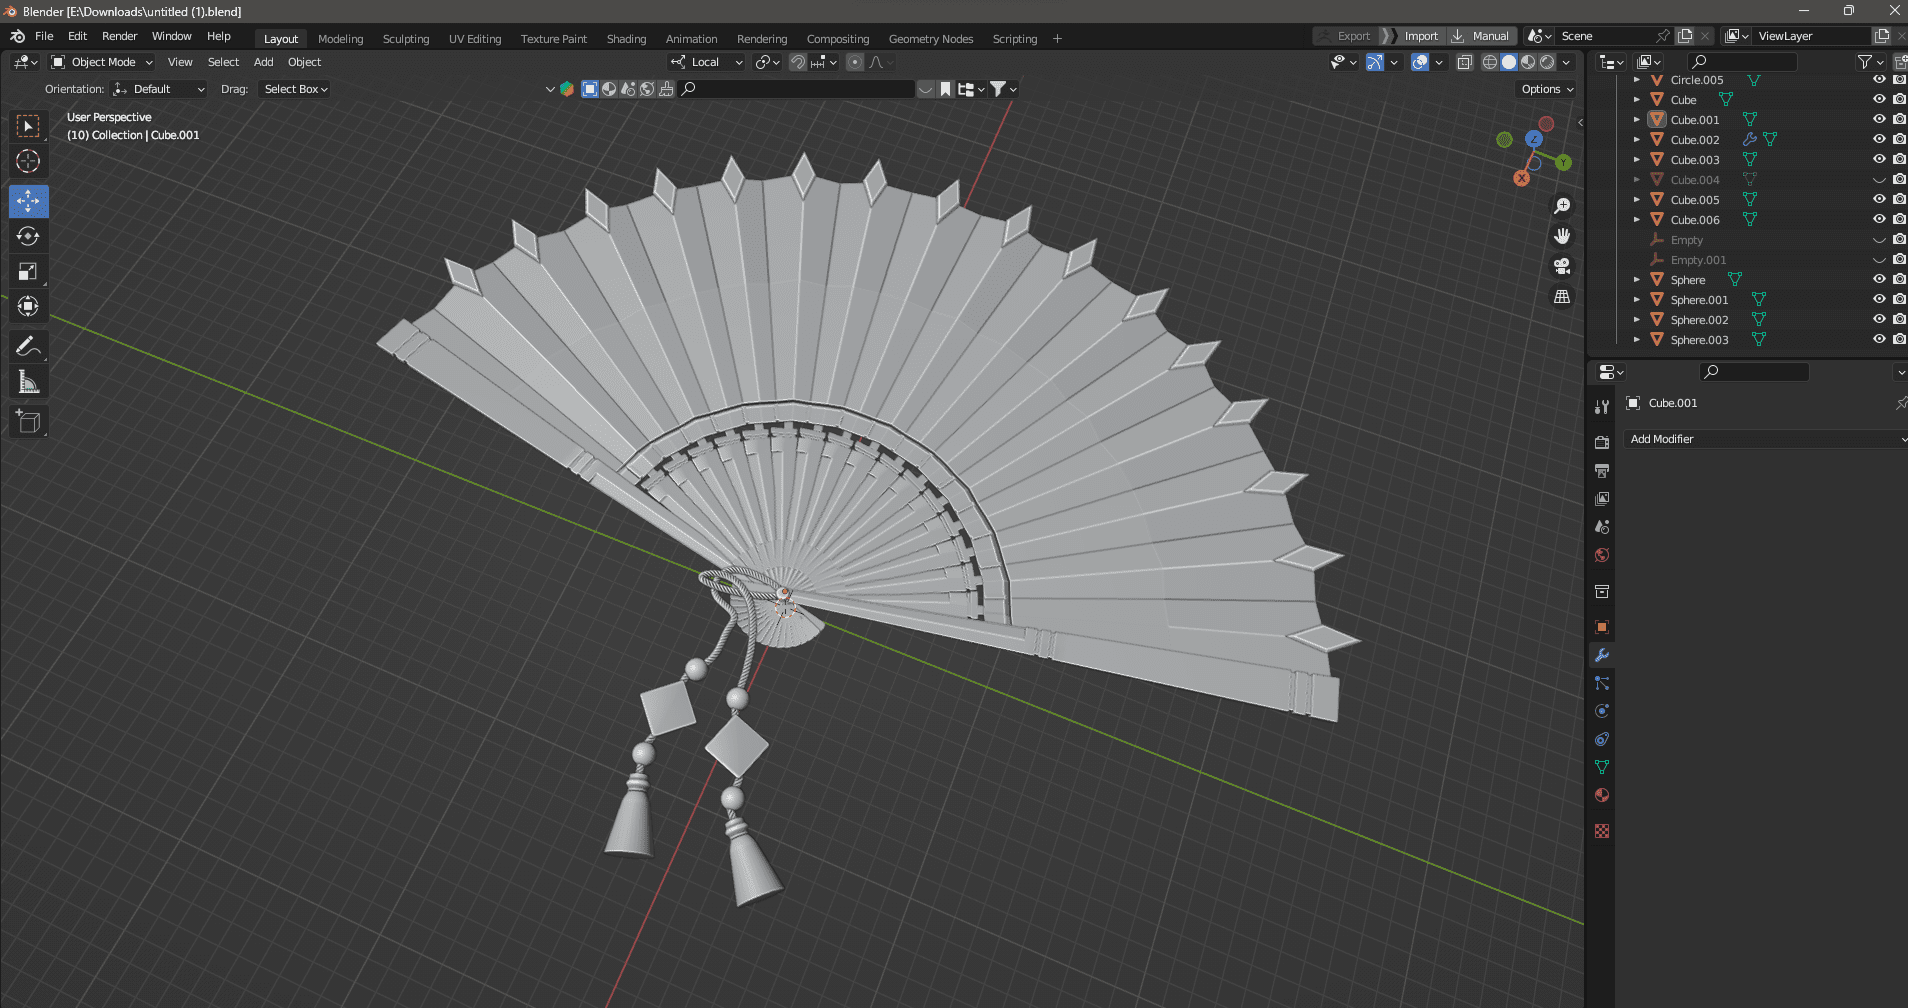
Task: Toggle visibility of Cube.003
Action: (1879, 159)
